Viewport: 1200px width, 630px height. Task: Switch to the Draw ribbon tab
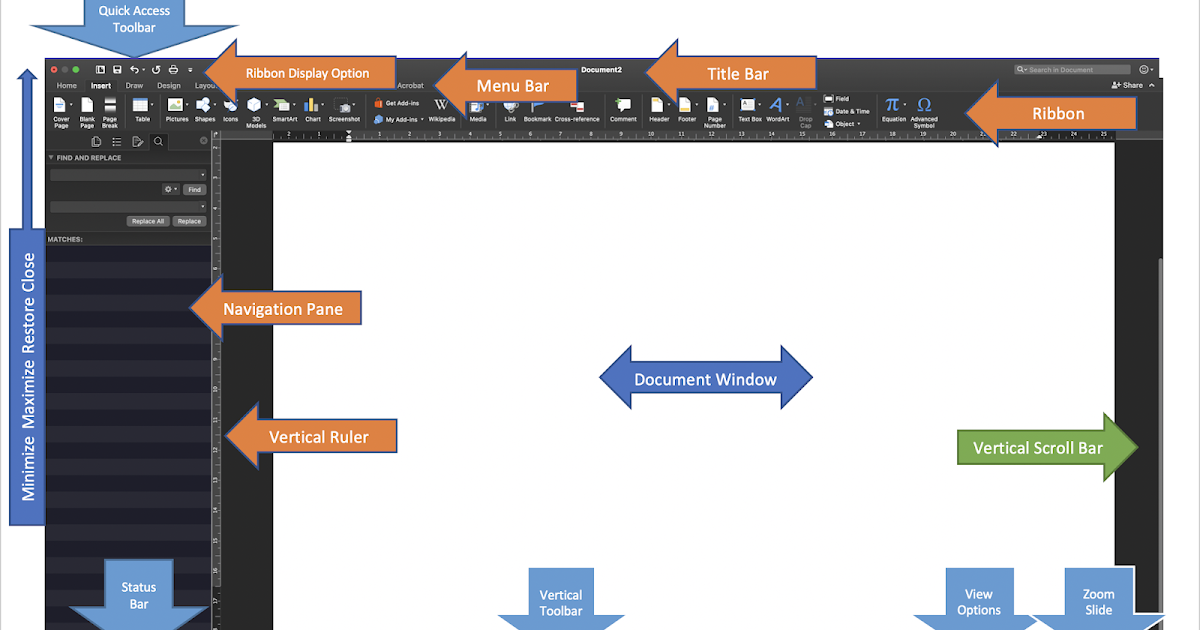(x=135, y=86)
